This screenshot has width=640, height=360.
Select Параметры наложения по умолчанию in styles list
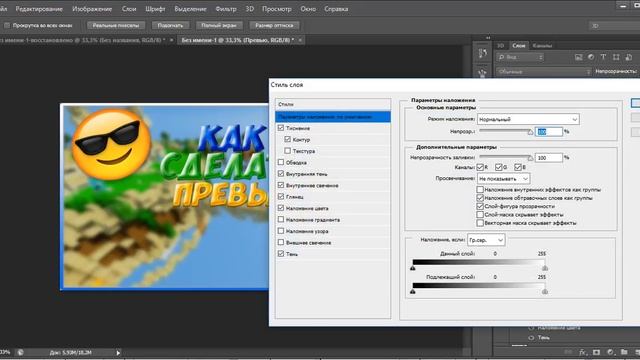tap(333, 117)
